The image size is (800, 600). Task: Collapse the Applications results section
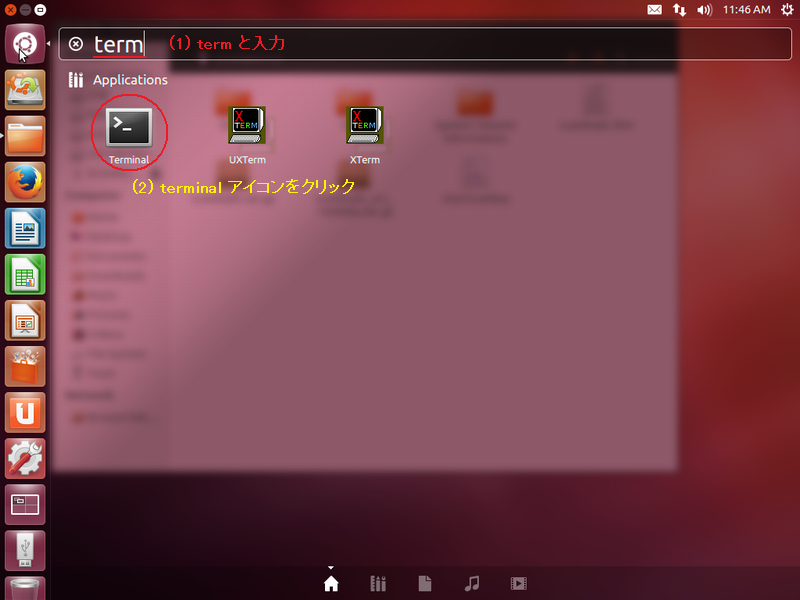(x=130, y=80)
